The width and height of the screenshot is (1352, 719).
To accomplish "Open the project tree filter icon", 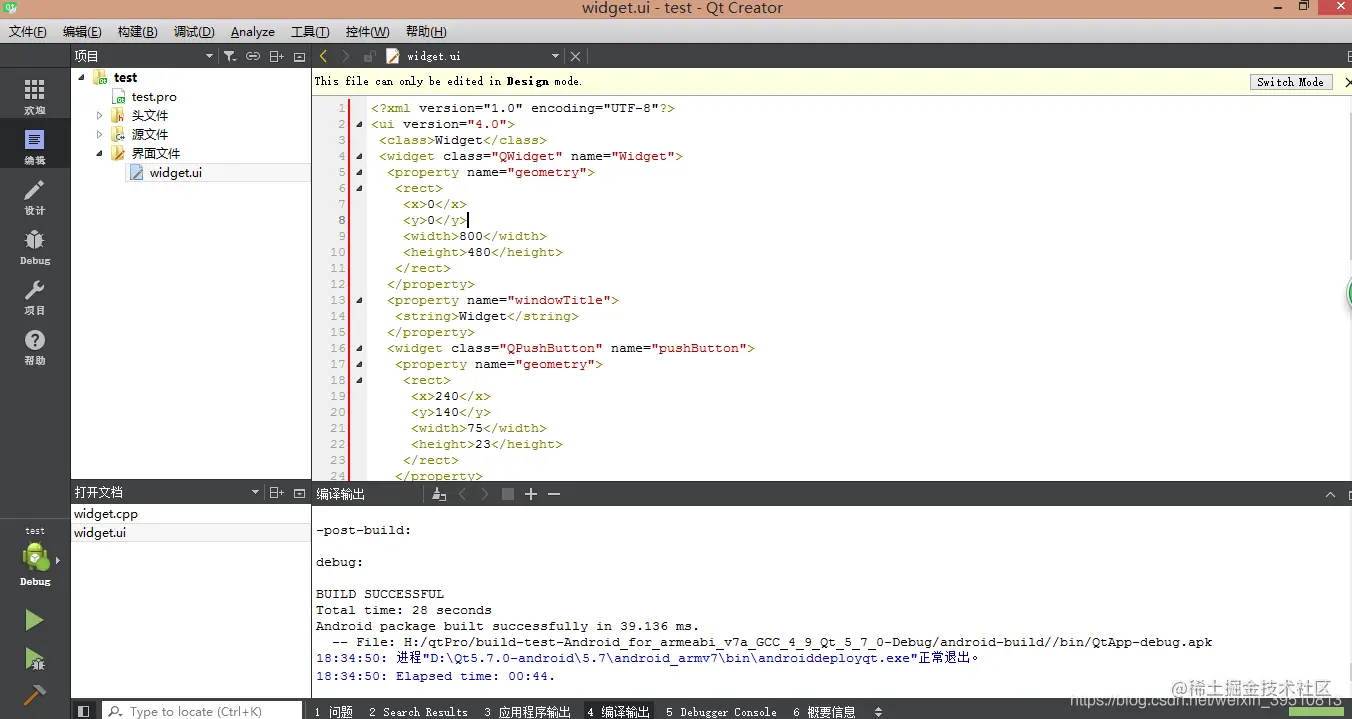I will coord(230,56).
